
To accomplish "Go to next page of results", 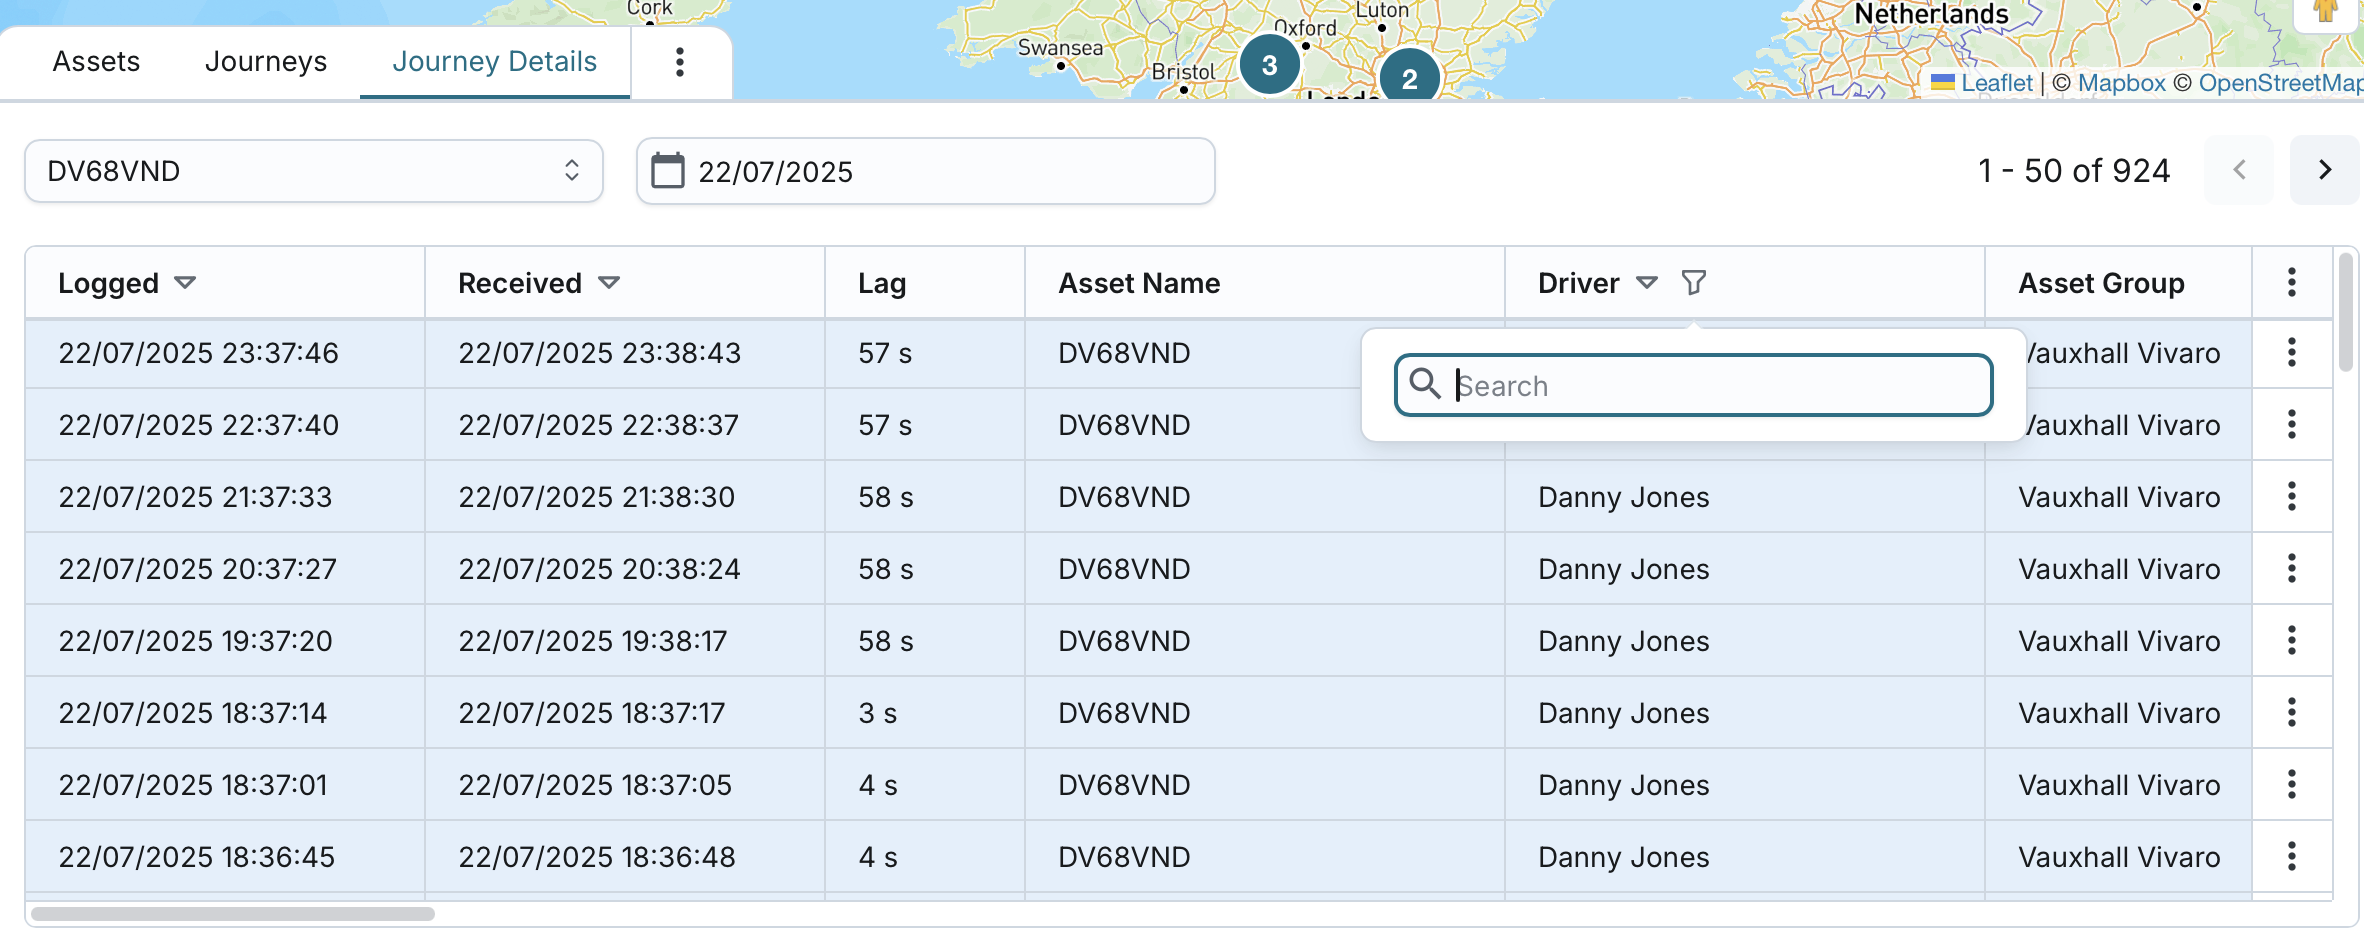I will (x=2324, y=171).
